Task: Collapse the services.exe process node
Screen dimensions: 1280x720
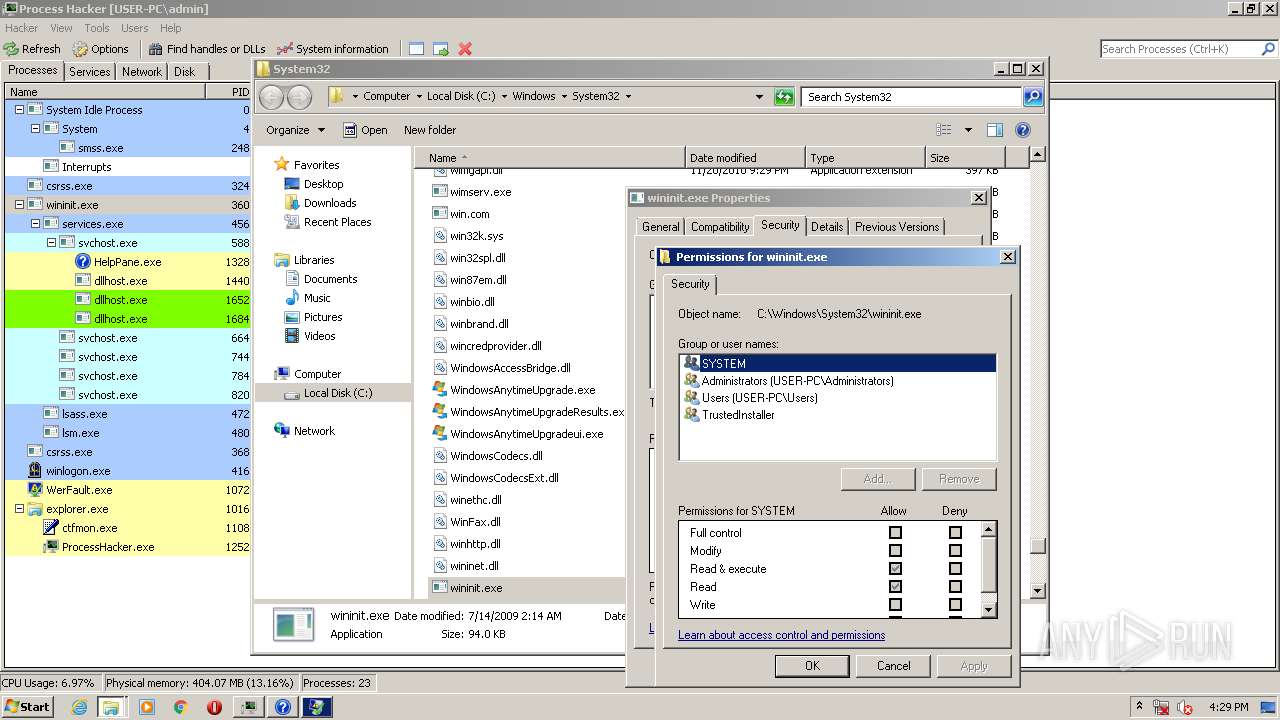Action: [x=35, y=224]
